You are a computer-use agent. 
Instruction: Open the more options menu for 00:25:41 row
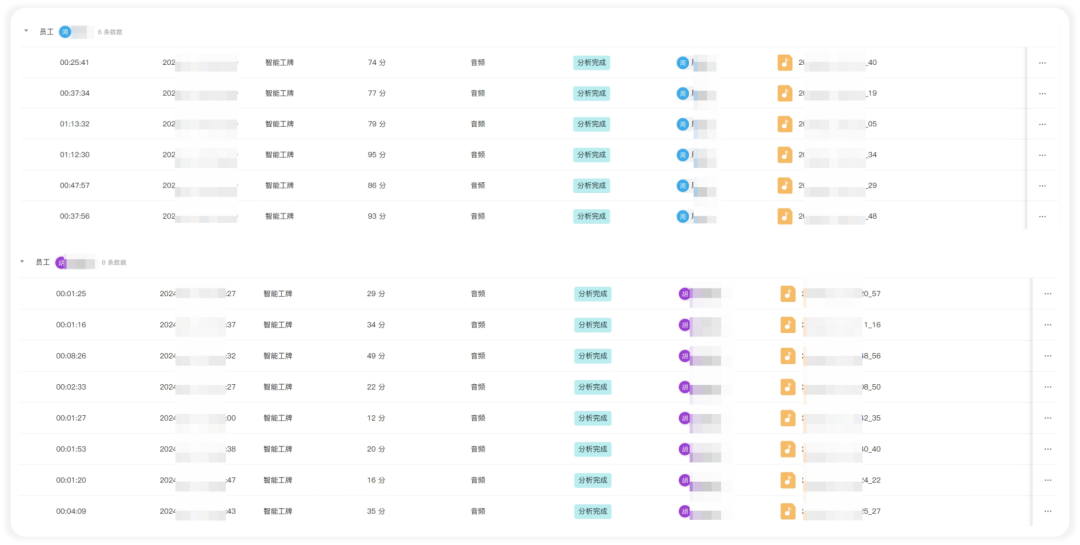[1042, 63]
